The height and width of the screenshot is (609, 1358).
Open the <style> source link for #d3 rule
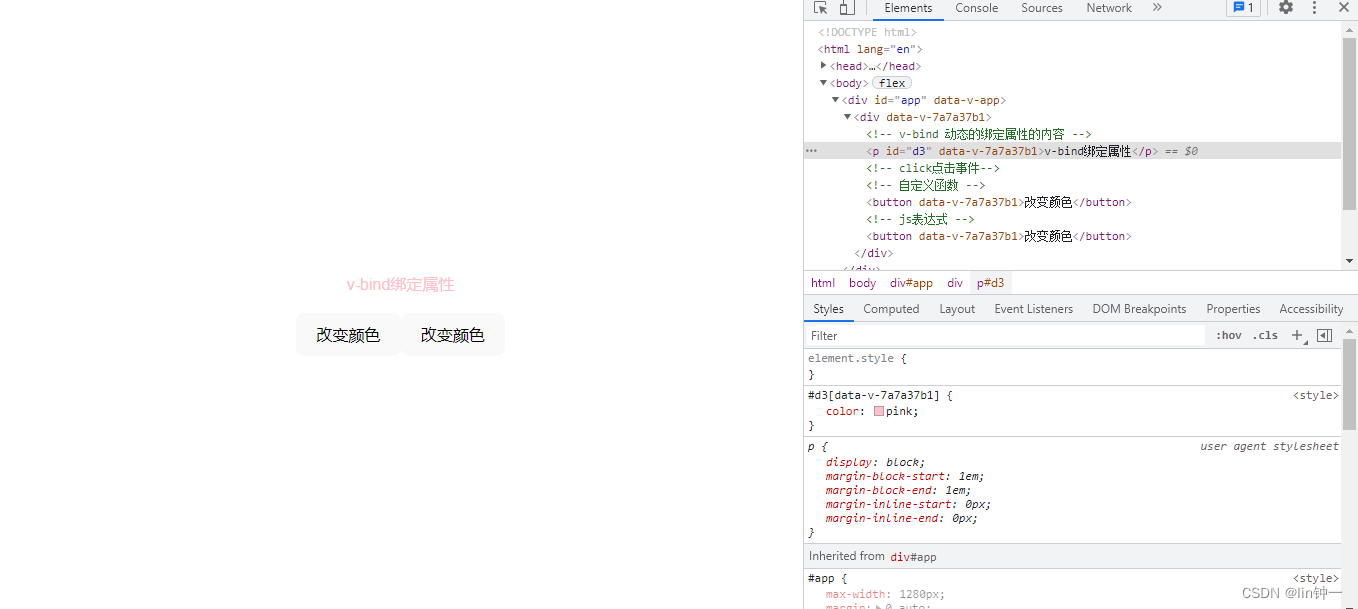tap(1315, 396)
